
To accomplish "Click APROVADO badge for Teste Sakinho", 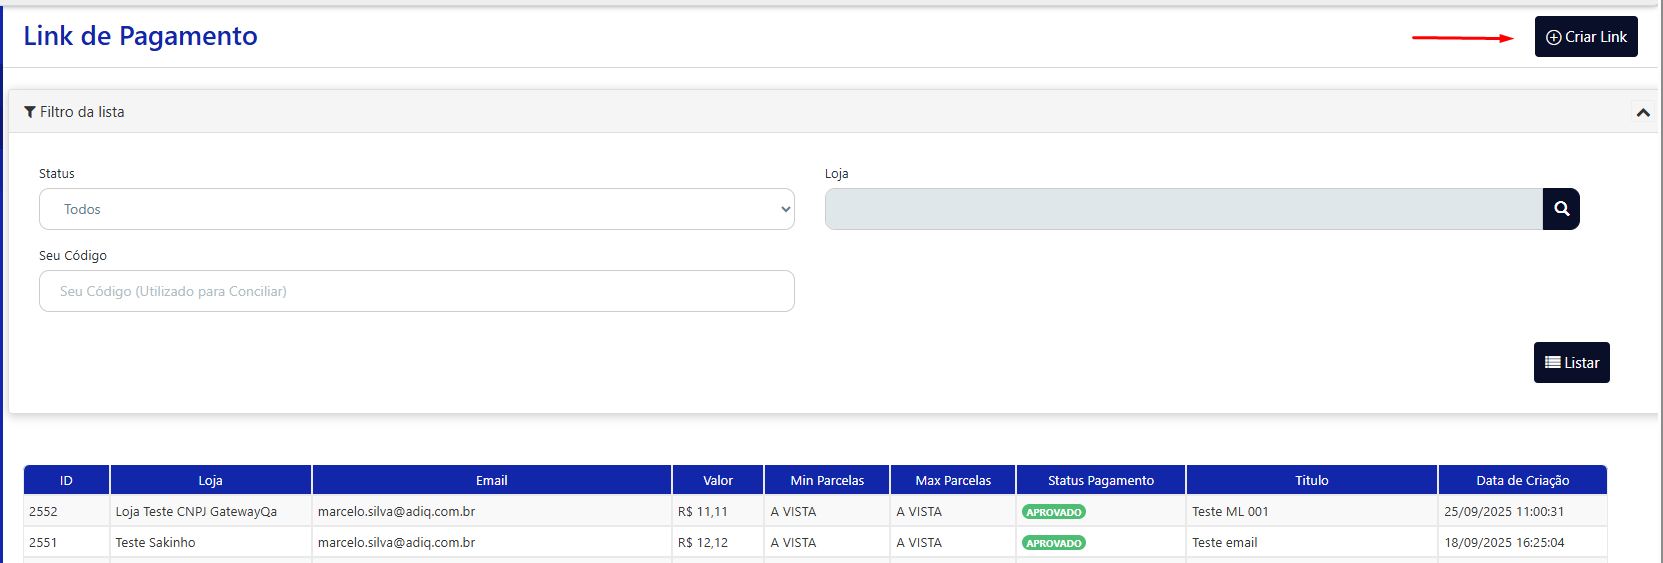I will pos(1053,543).
